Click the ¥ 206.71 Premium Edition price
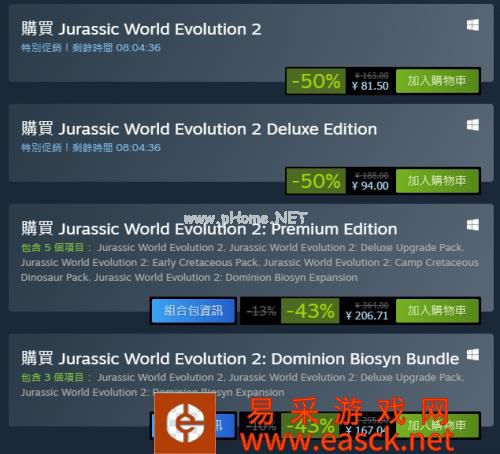Image resolution: width=500 pixels, height=454 pixels. [x=367, y=316]
